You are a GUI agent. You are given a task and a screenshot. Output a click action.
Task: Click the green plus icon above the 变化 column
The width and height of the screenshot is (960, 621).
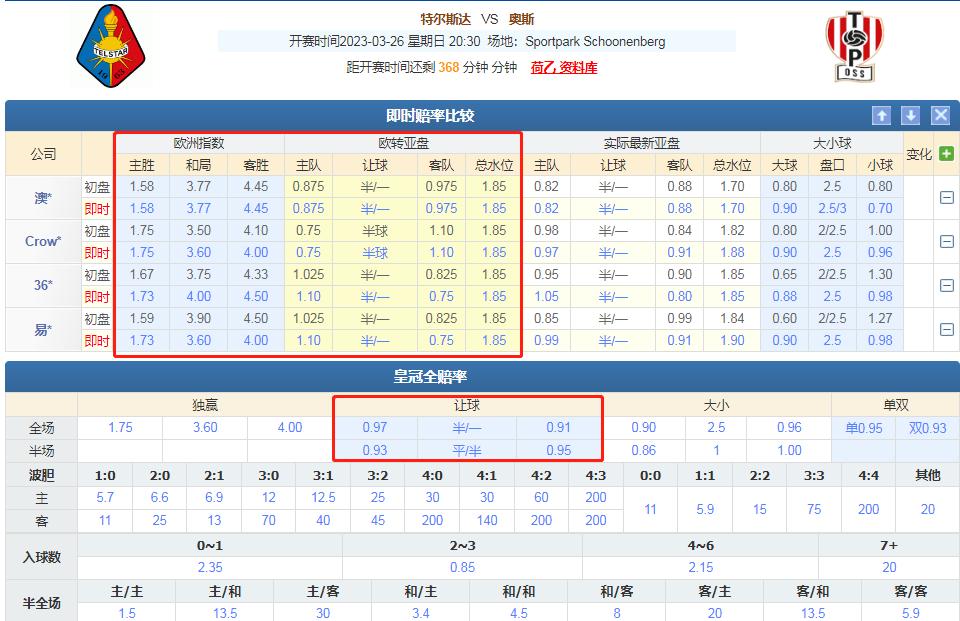click(948, 152)
